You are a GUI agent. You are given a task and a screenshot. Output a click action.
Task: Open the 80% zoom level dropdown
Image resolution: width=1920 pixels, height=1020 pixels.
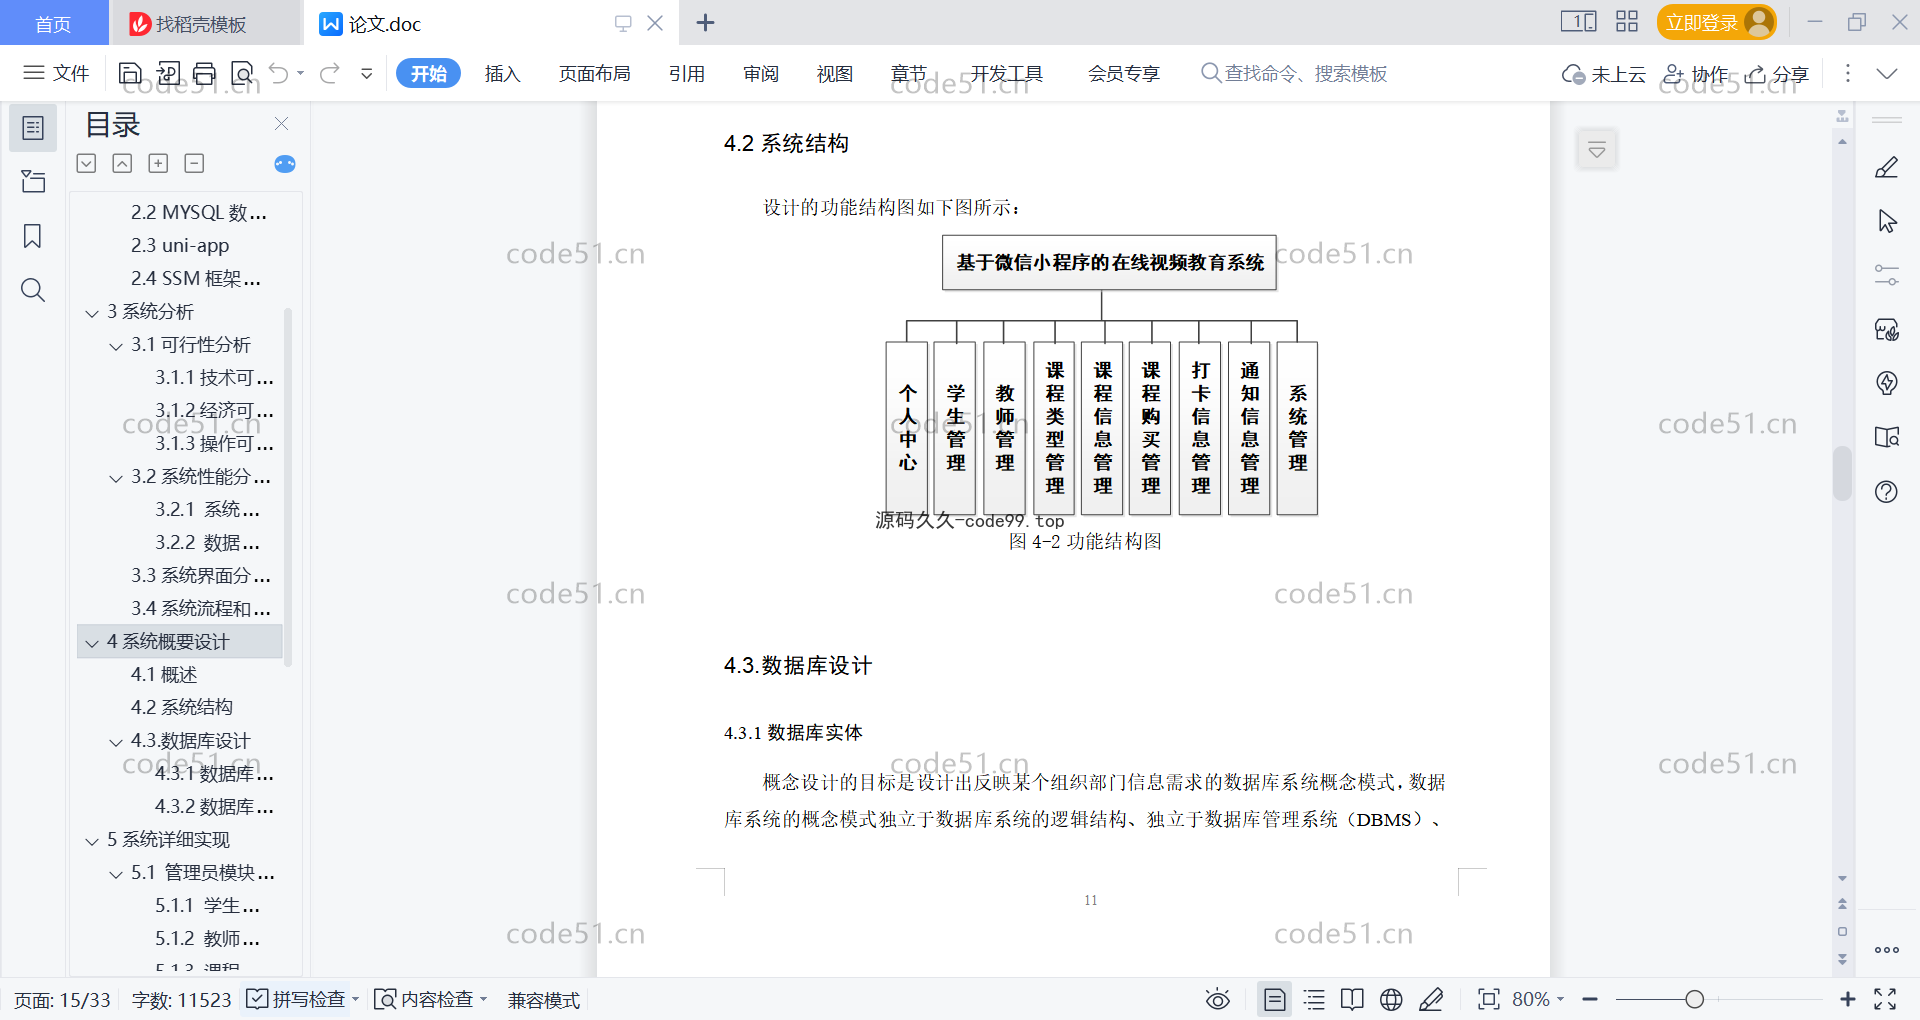click(x=1538, y=999)
